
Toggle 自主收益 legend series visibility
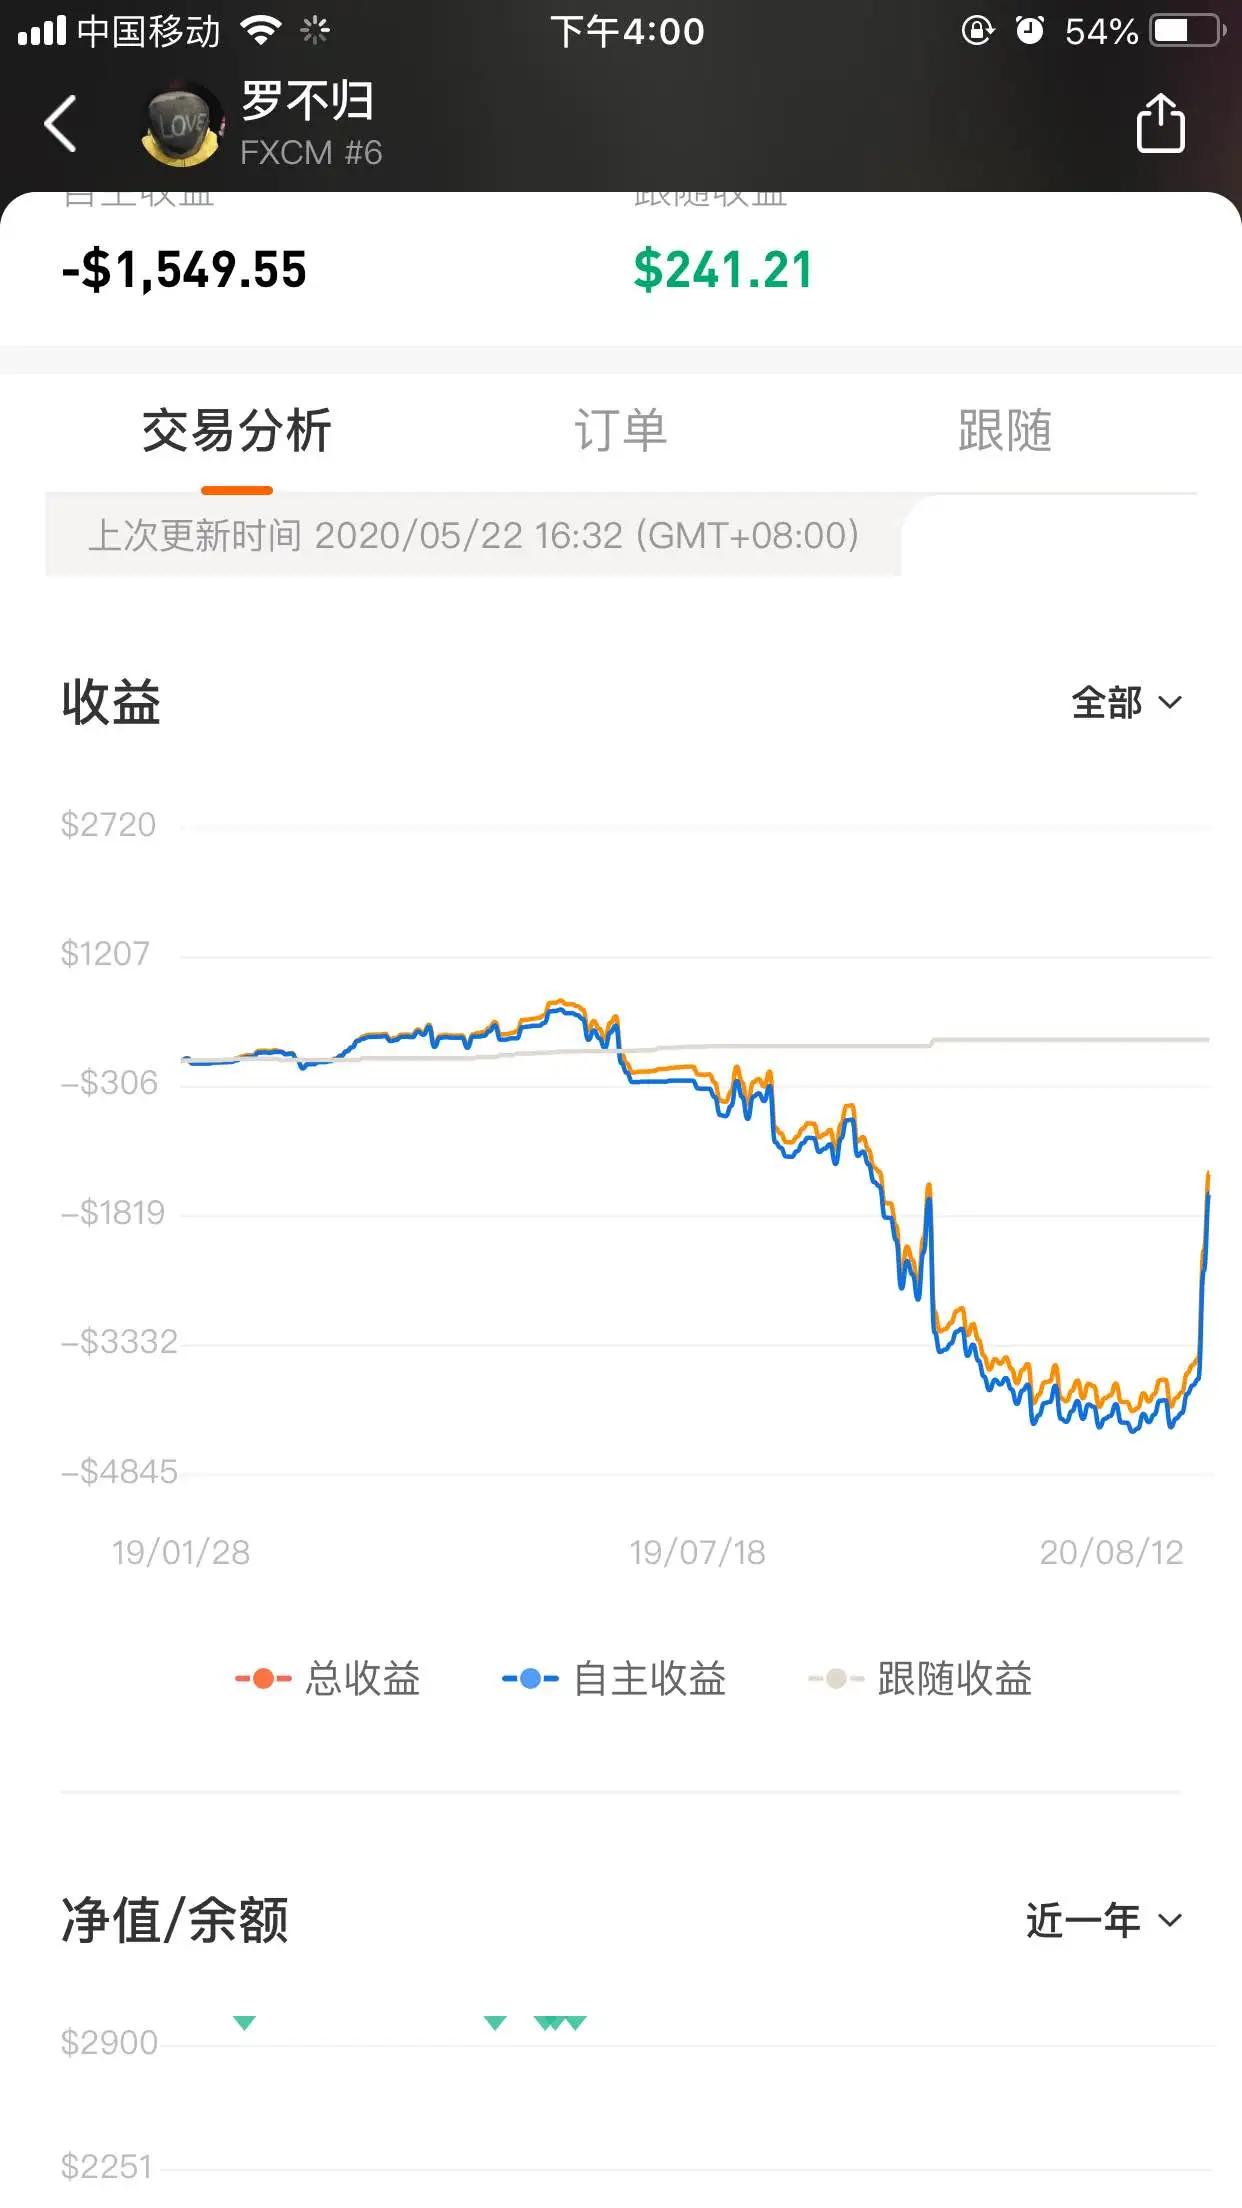(614, 1679)
